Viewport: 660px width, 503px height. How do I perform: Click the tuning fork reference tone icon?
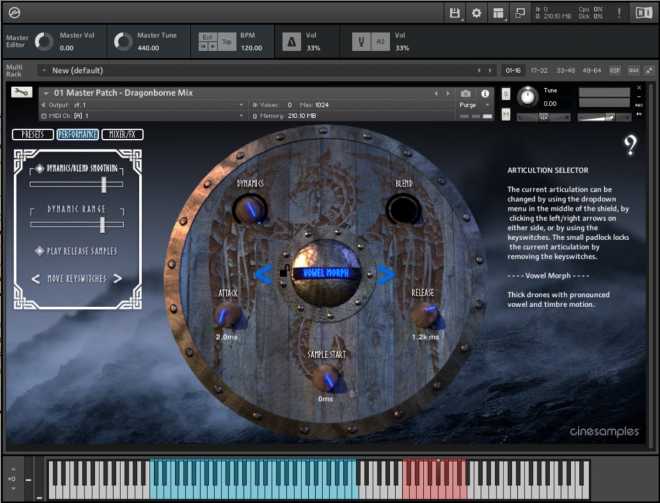[362, 42]
